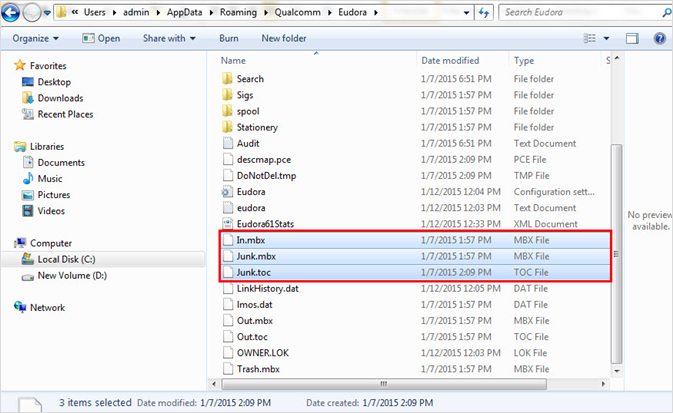The image size is (673, 413).
Task: Select the eudora text document
Action: (x=251, y=208)
